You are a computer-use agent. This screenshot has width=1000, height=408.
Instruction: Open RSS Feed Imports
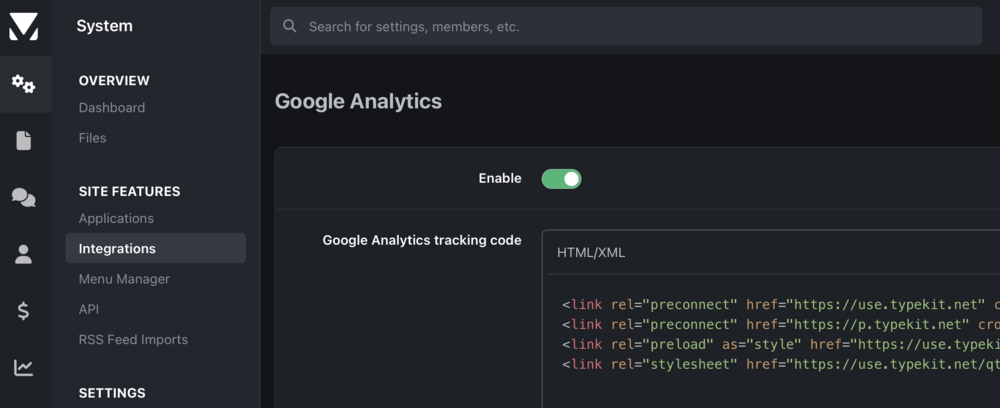[x=133, y=340]
